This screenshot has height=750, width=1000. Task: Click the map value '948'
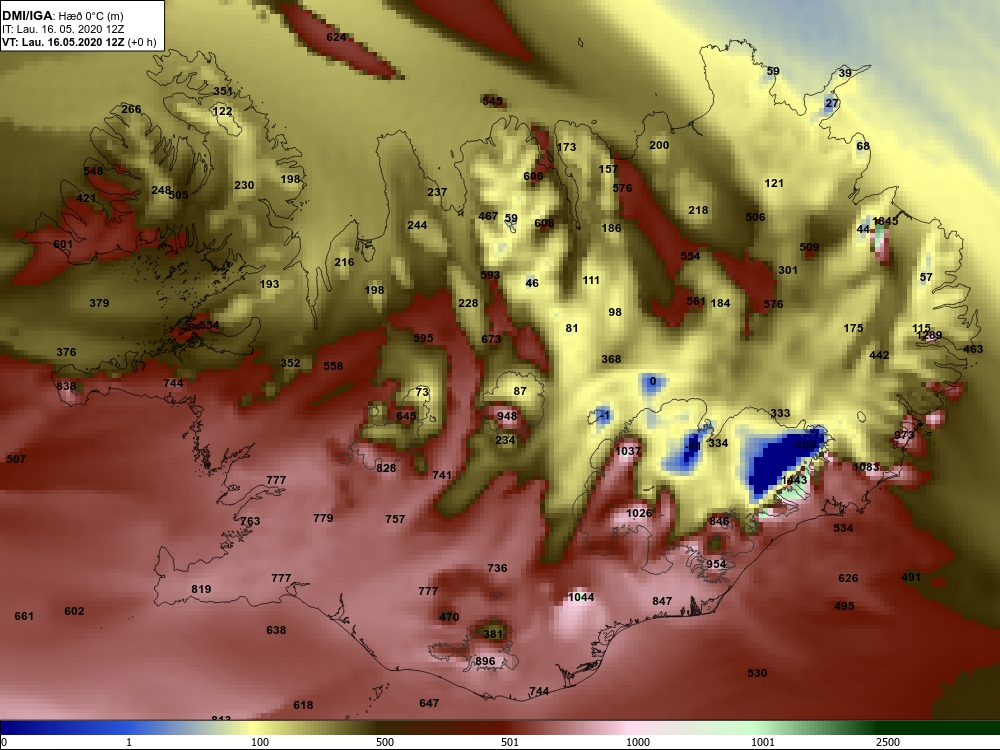pyautogui.click(x=507, y=416)
